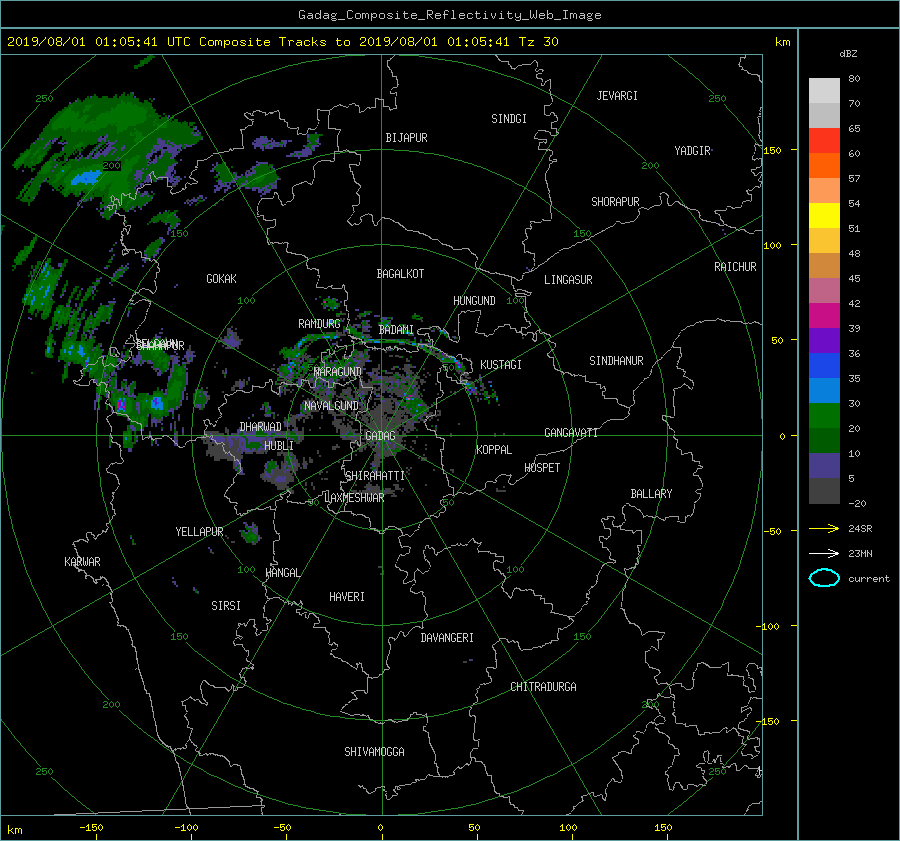Pick the blue 35 dBZ color swatch
Viewport: 900px width, 841px height.
pyautogui.click(x=824, y=365)
